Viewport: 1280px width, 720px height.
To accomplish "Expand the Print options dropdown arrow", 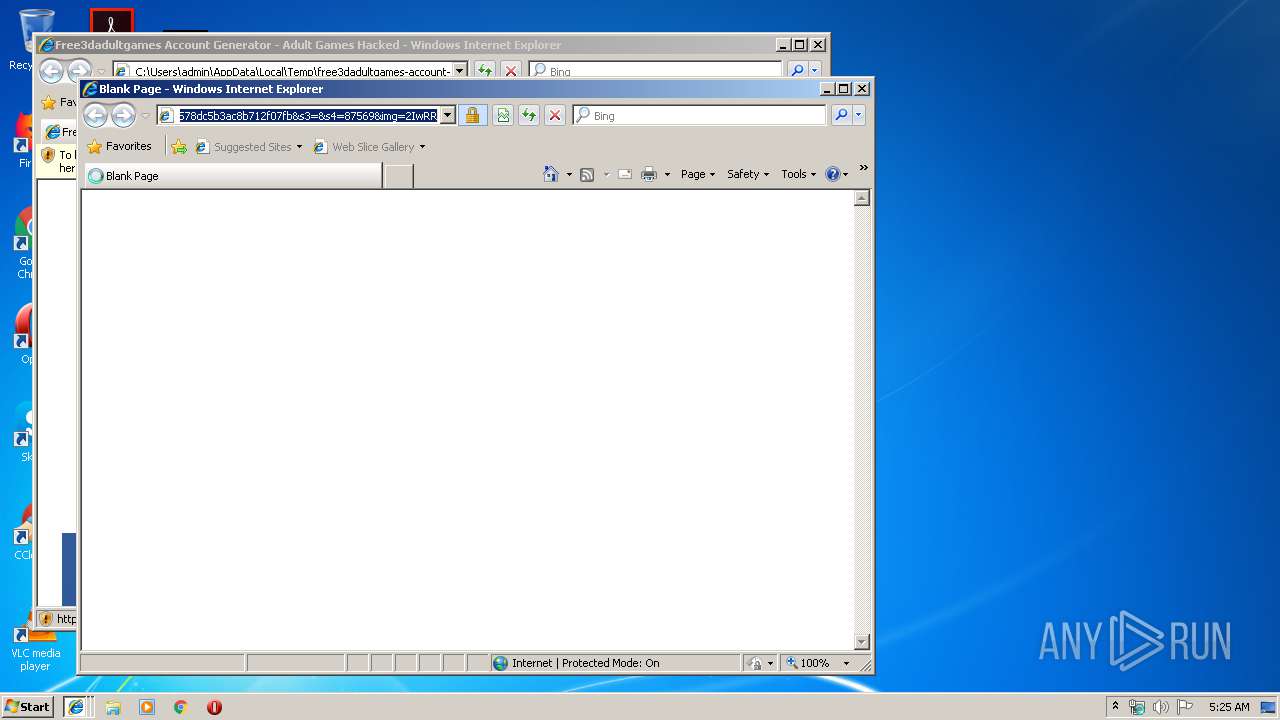I will click(667, 174).
